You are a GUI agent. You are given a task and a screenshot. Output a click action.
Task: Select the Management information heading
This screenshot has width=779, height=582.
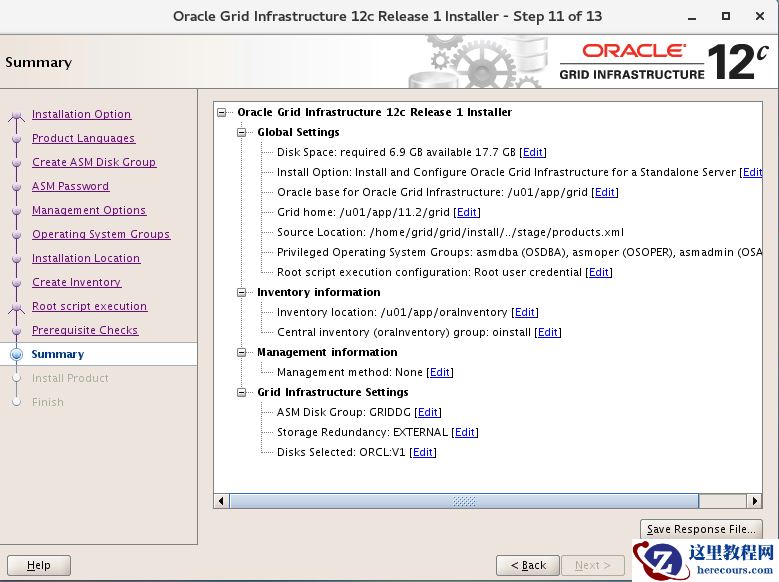pyautogui.click(x=327, y=352)
